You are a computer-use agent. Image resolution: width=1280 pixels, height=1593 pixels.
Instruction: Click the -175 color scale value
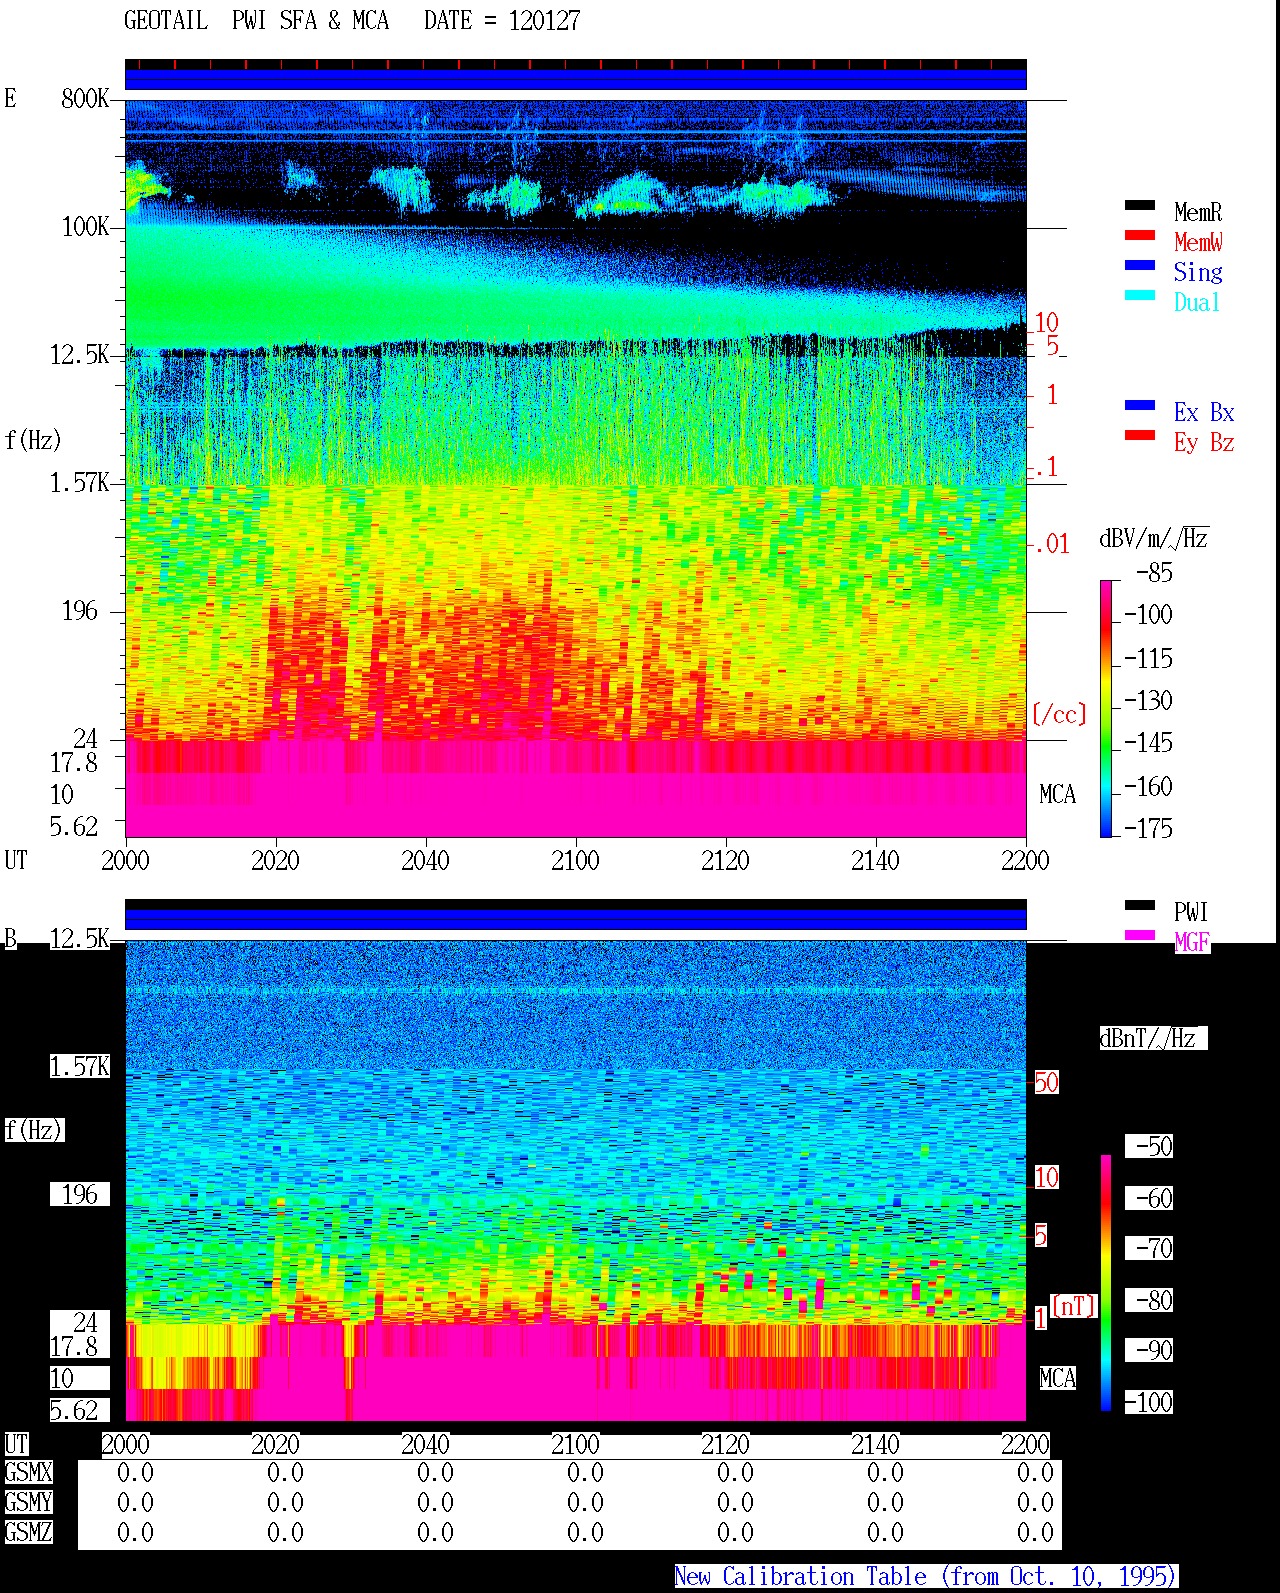[x=1148, y=828]
